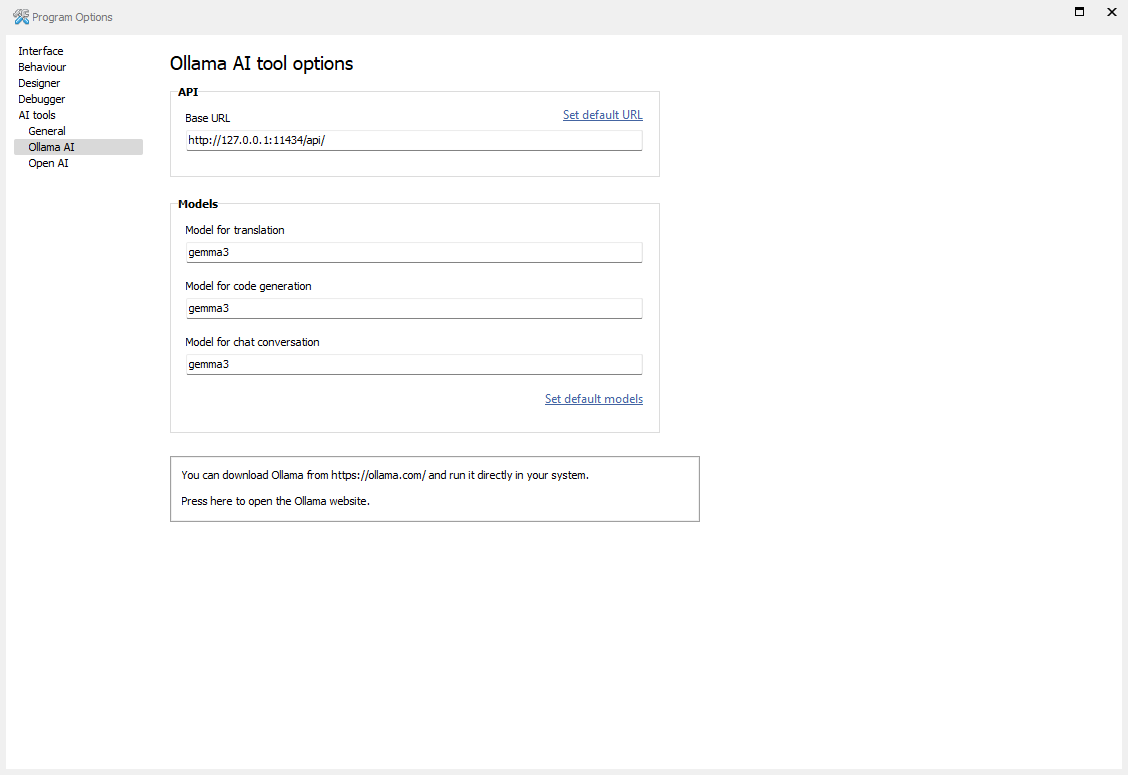The image size is (1128, 775).
Task: Select the AI tools parent category
Action: pyautogui.click(x=37, y=115)
